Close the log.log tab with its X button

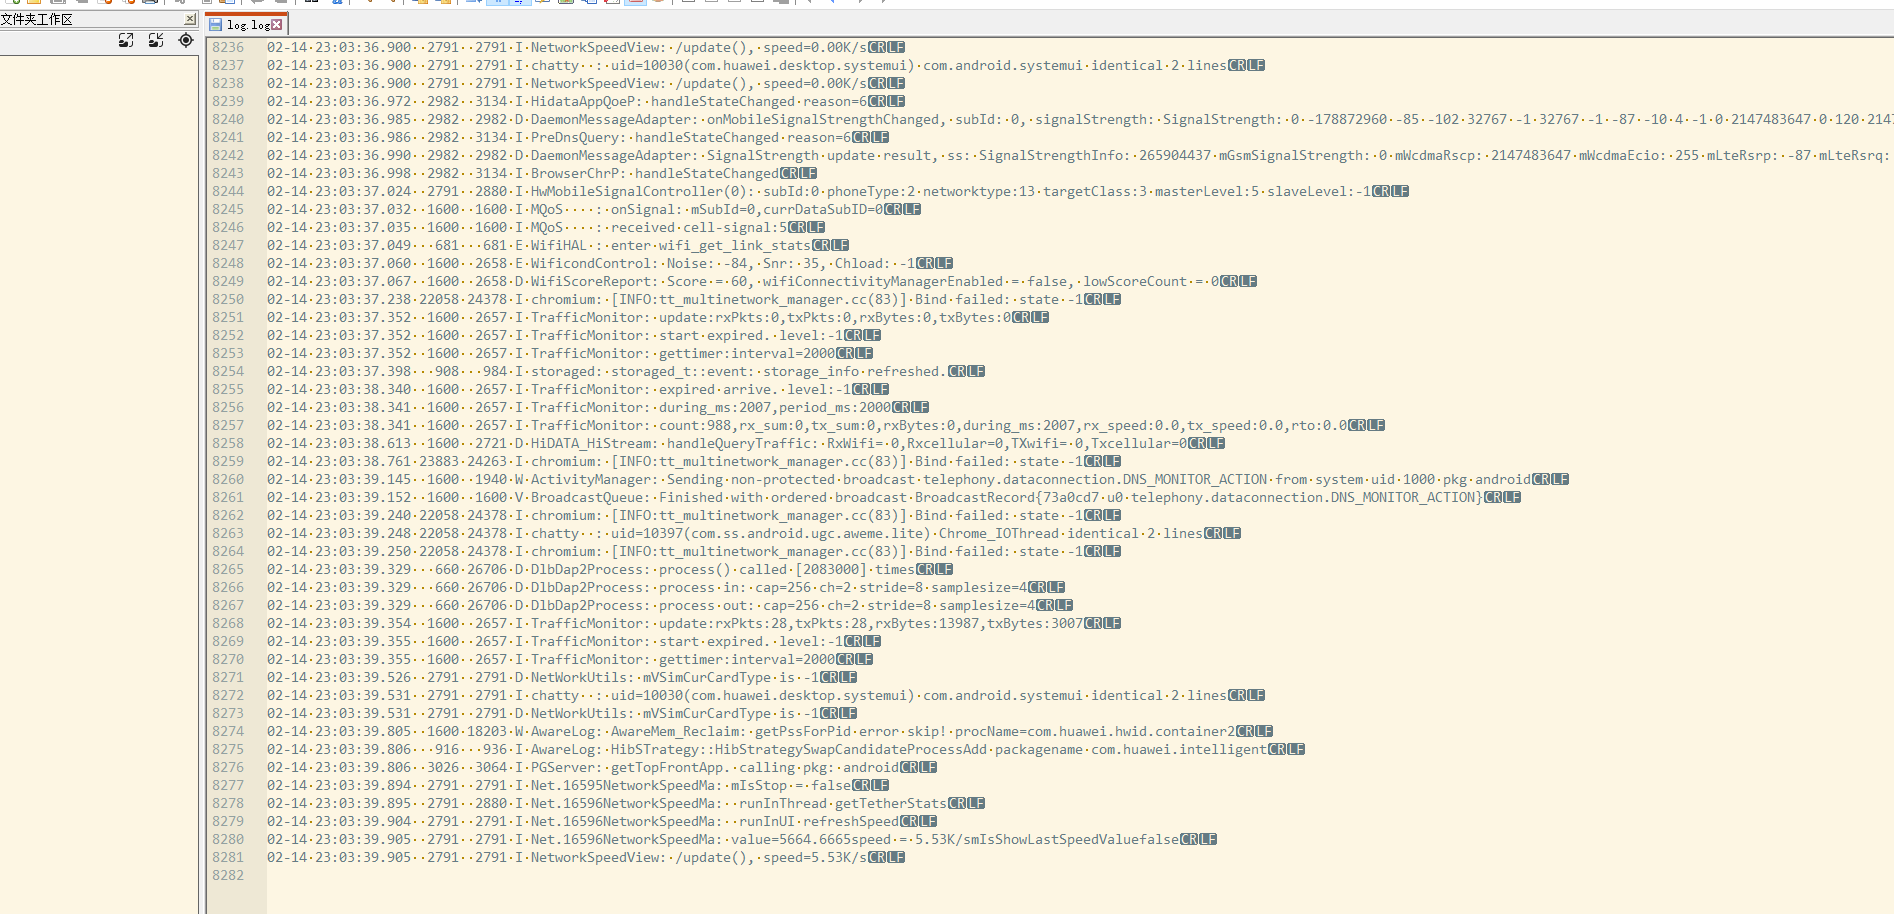point(276,25)
